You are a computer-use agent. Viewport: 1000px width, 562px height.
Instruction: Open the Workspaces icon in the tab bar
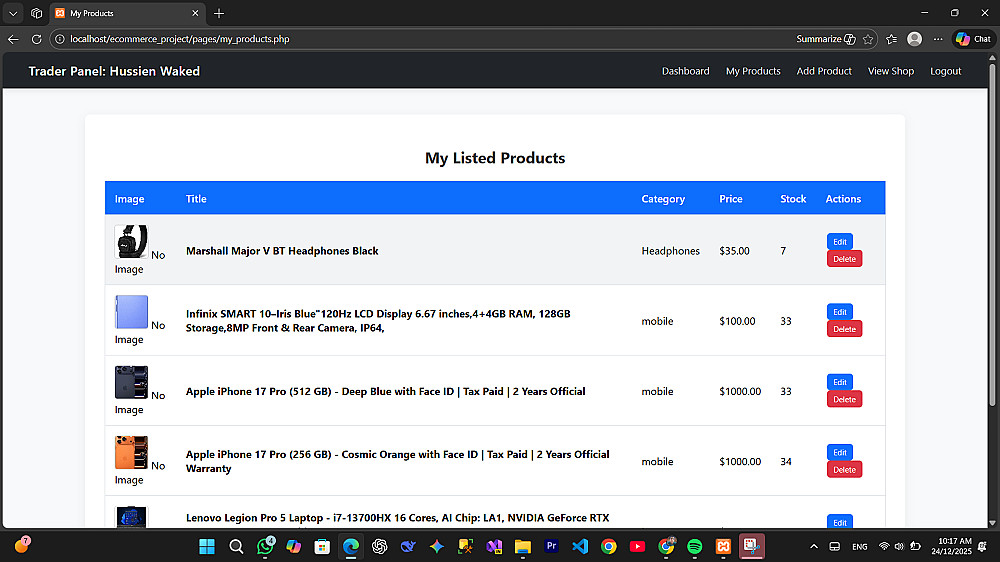(x=36, y=13)
